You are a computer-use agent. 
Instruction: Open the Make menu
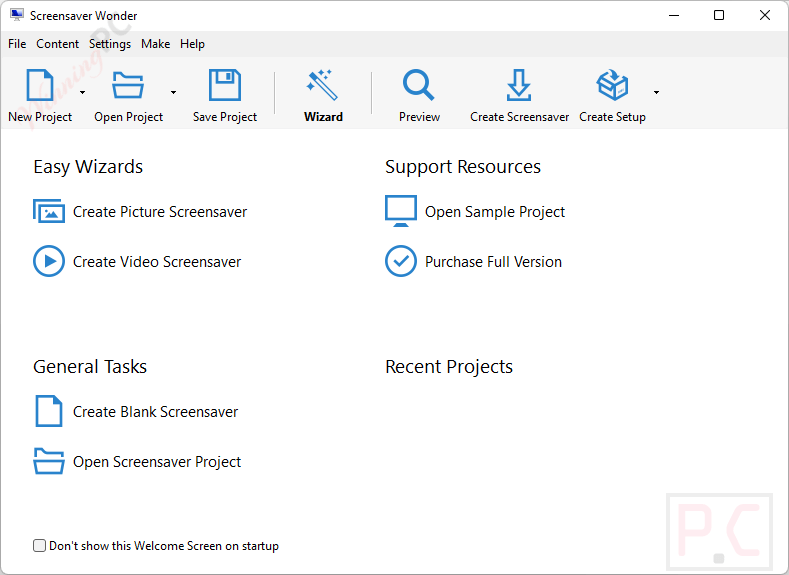(155, 44)
